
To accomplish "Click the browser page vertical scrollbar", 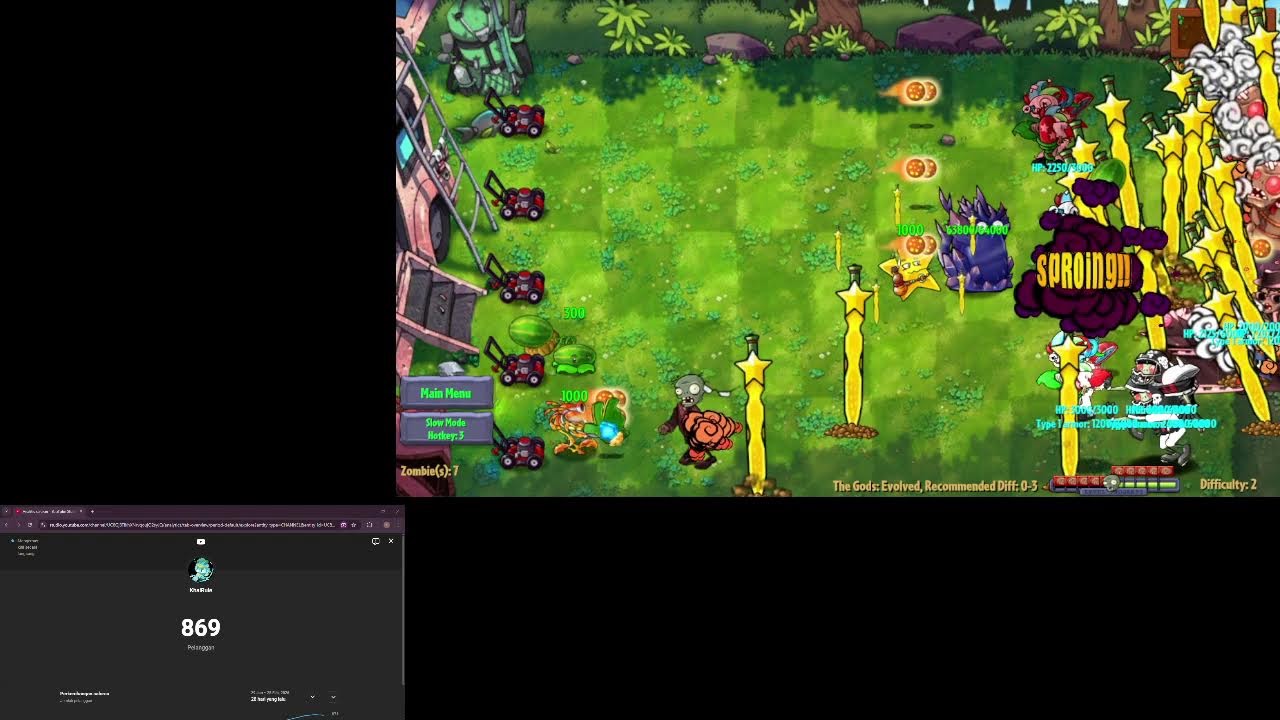I will 403,610.
